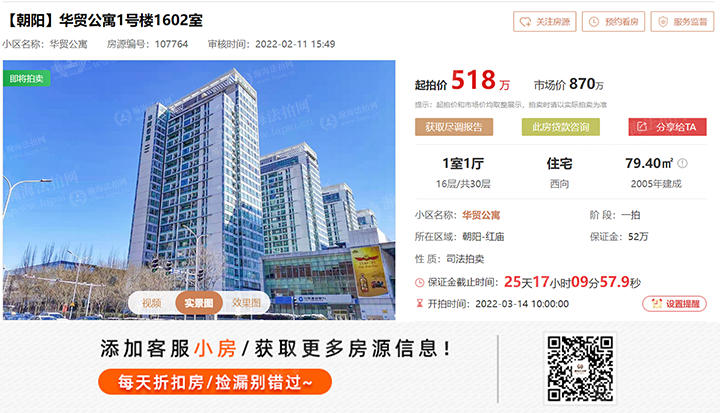Click the clock icon on 预约看房
Screen dimensions: 720x413
pos(594,22)
